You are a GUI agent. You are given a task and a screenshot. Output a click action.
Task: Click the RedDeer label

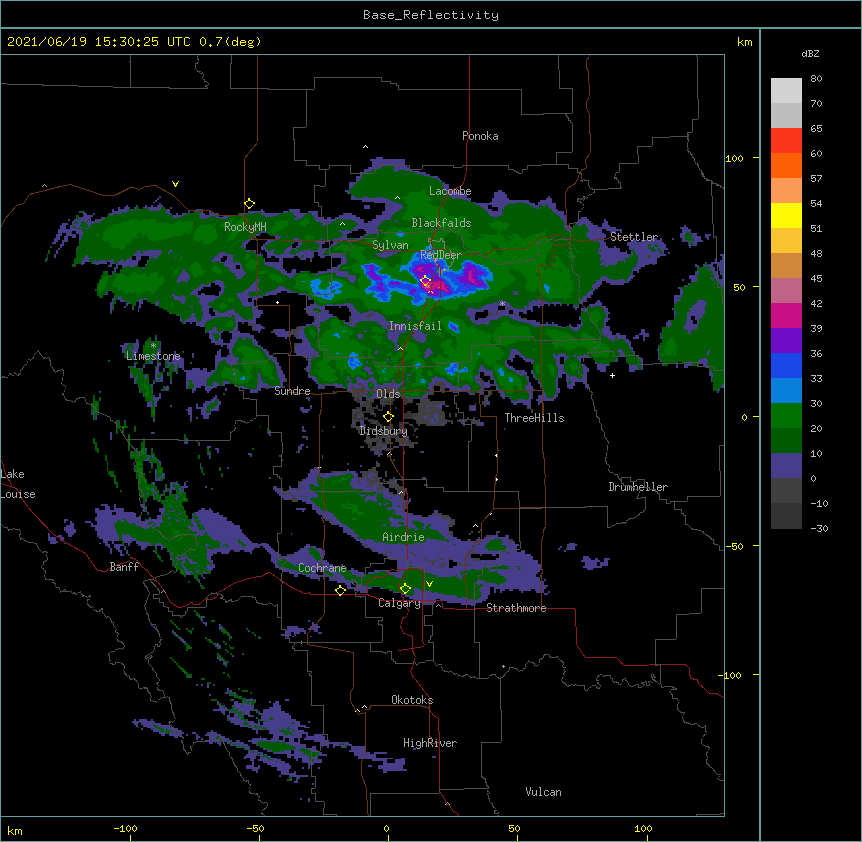441,255
